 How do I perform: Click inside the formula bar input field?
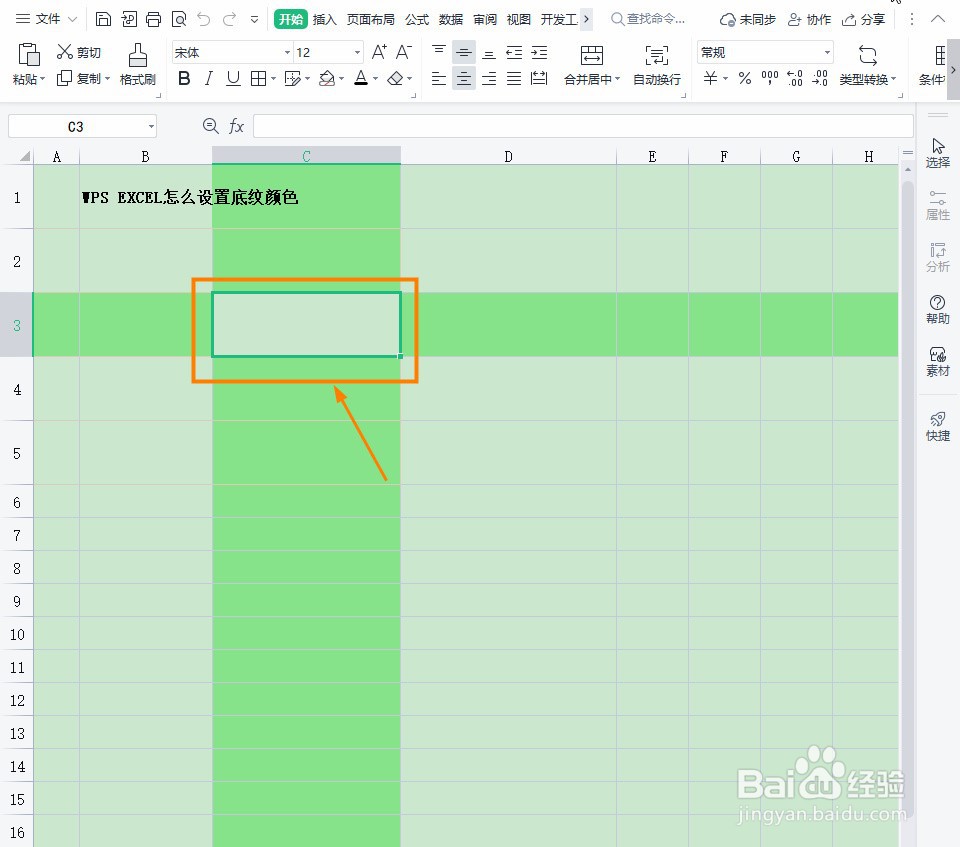(x=580, y=125)
